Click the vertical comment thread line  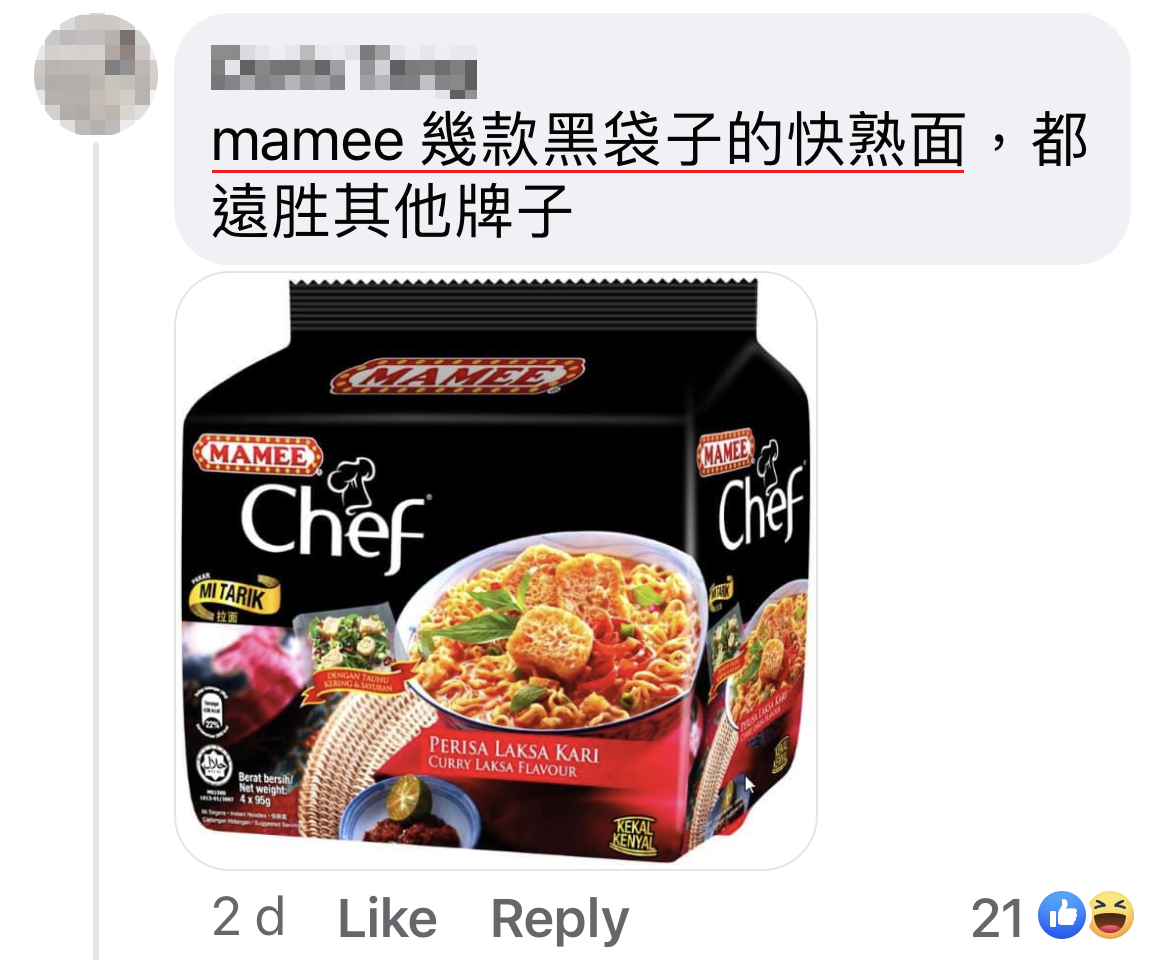(x=96, y=550)
